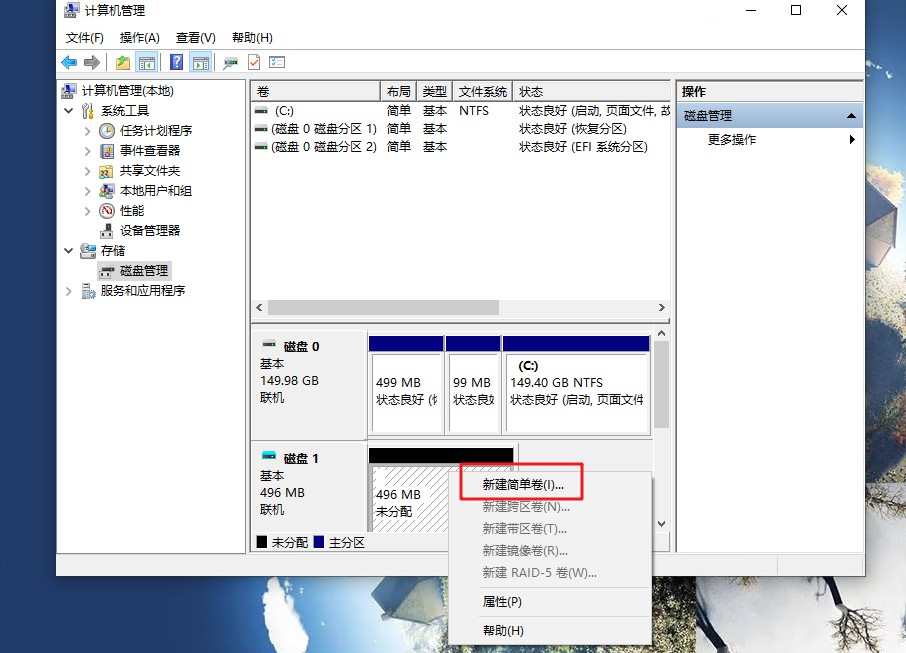Click the disk view scroll down arrow
The image size is (906, 653).
[662, 524]
